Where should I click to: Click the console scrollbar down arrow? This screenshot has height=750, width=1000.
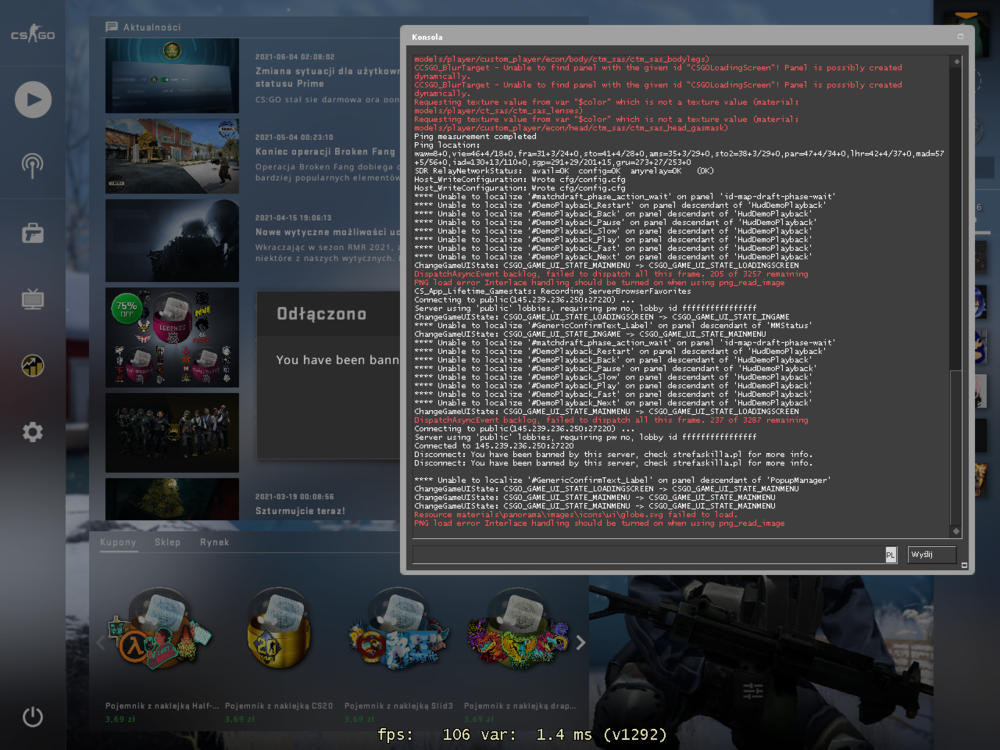click(956, 531)
